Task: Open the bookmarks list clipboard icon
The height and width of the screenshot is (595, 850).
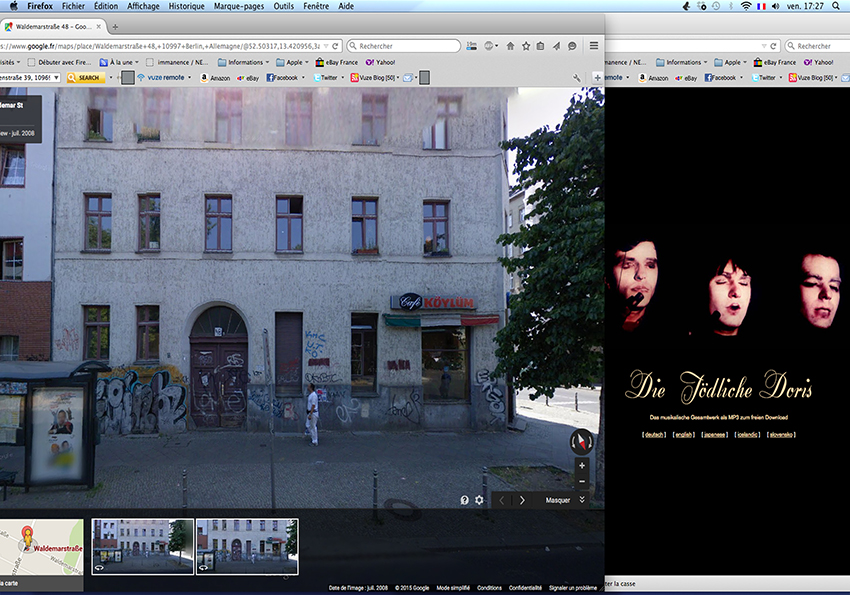Action: pos(540,46)
